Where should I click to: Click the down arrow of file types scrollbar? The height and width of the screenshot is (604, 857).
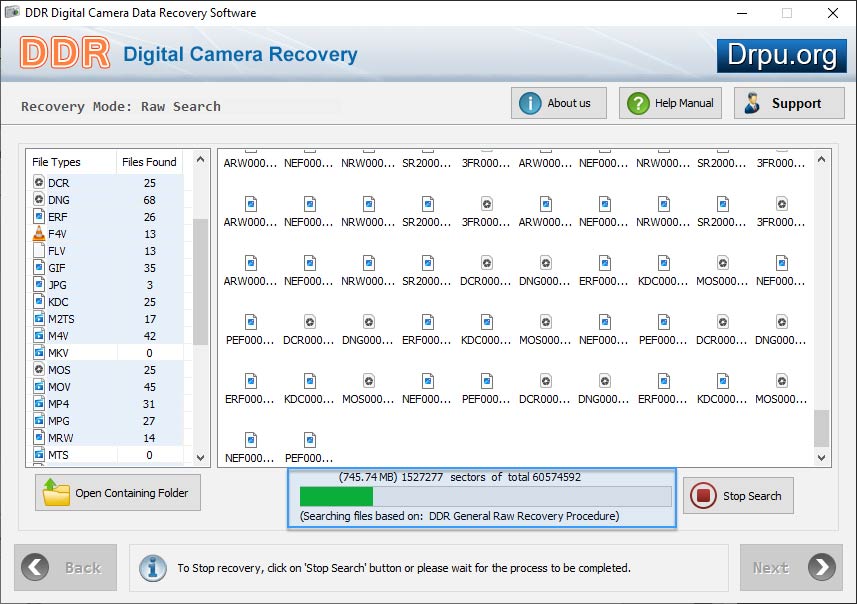(x=201, y=458)
